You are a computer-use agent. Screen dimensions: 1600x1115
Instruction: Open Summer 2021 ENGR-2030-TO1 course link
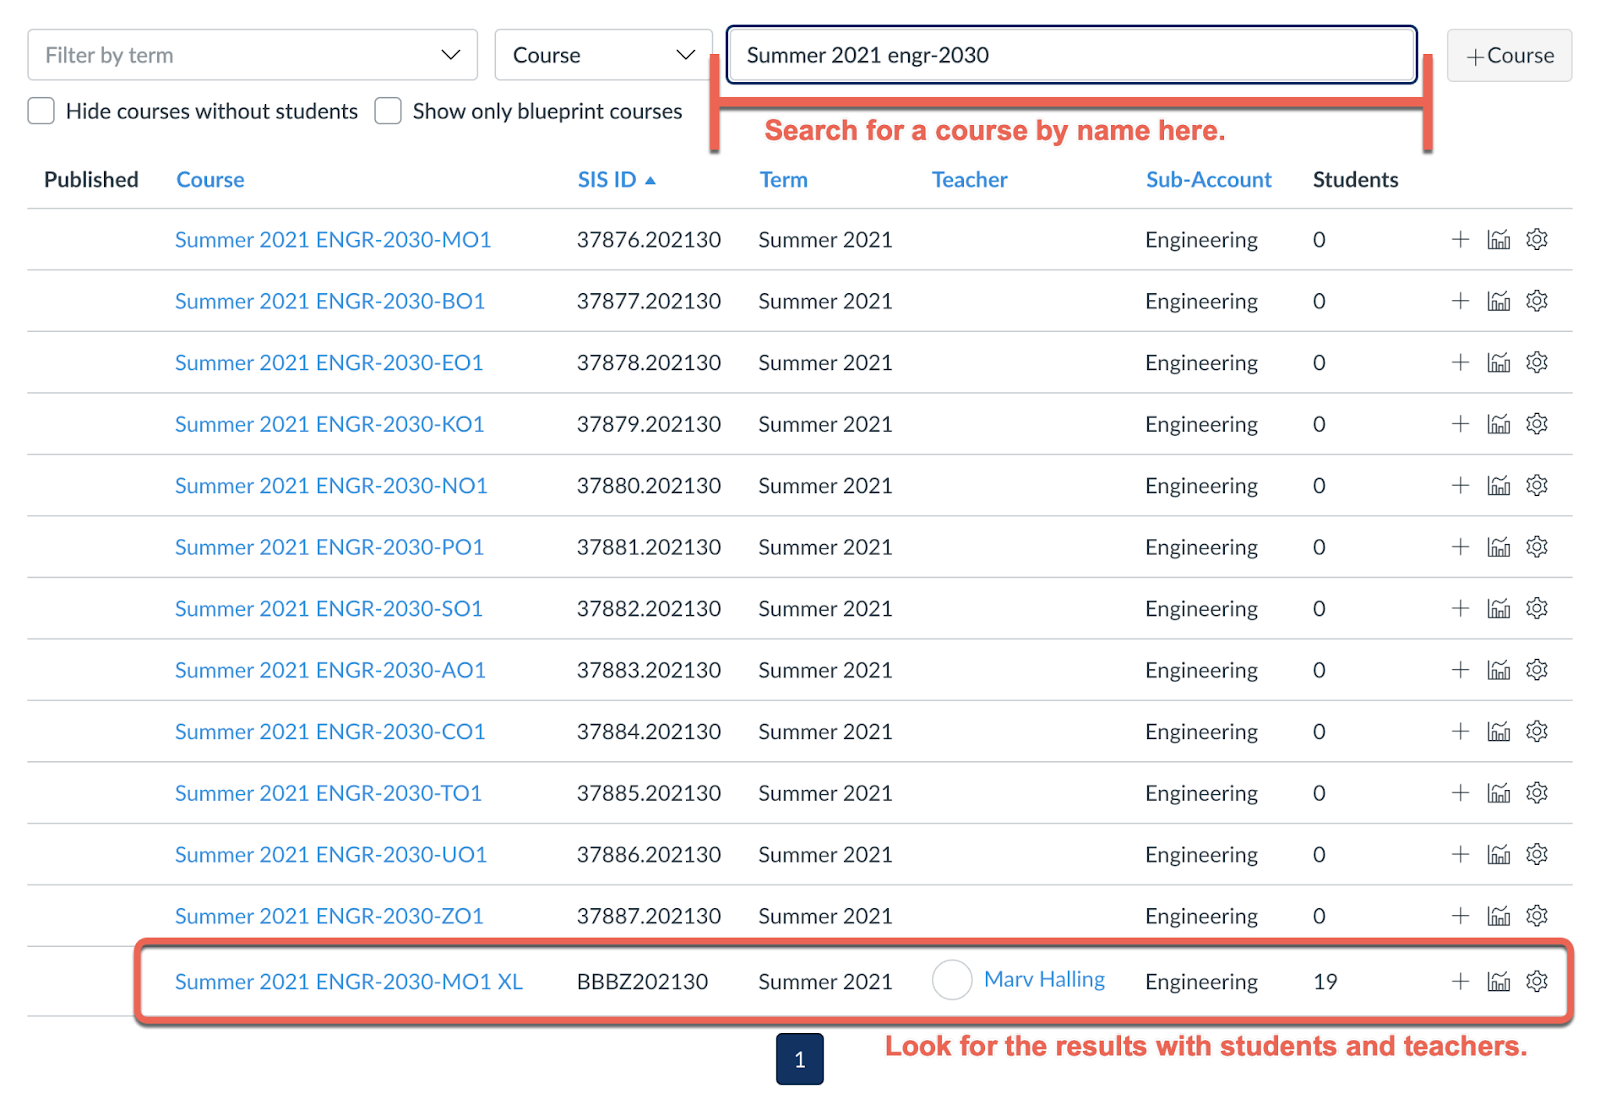tap(328, 793)
